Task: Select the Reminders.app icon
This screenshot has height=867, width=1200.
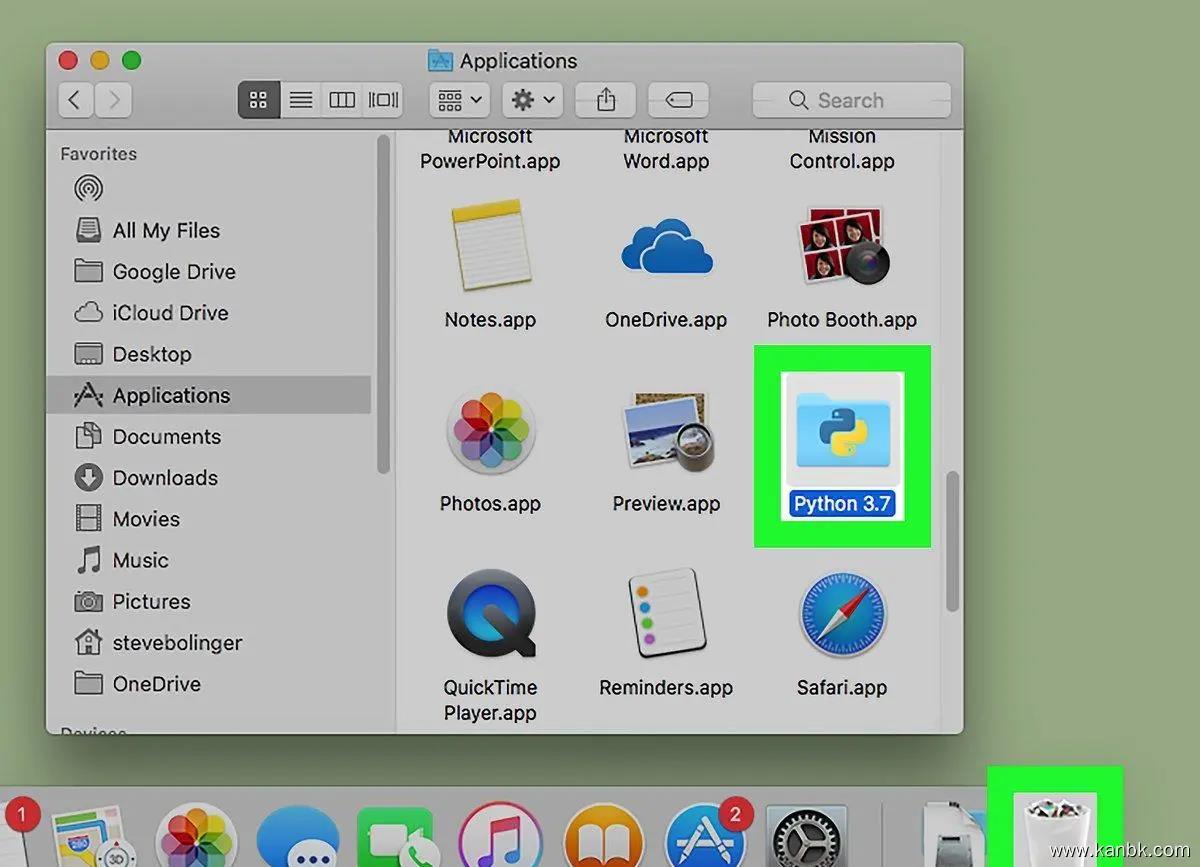Action: 666,613
